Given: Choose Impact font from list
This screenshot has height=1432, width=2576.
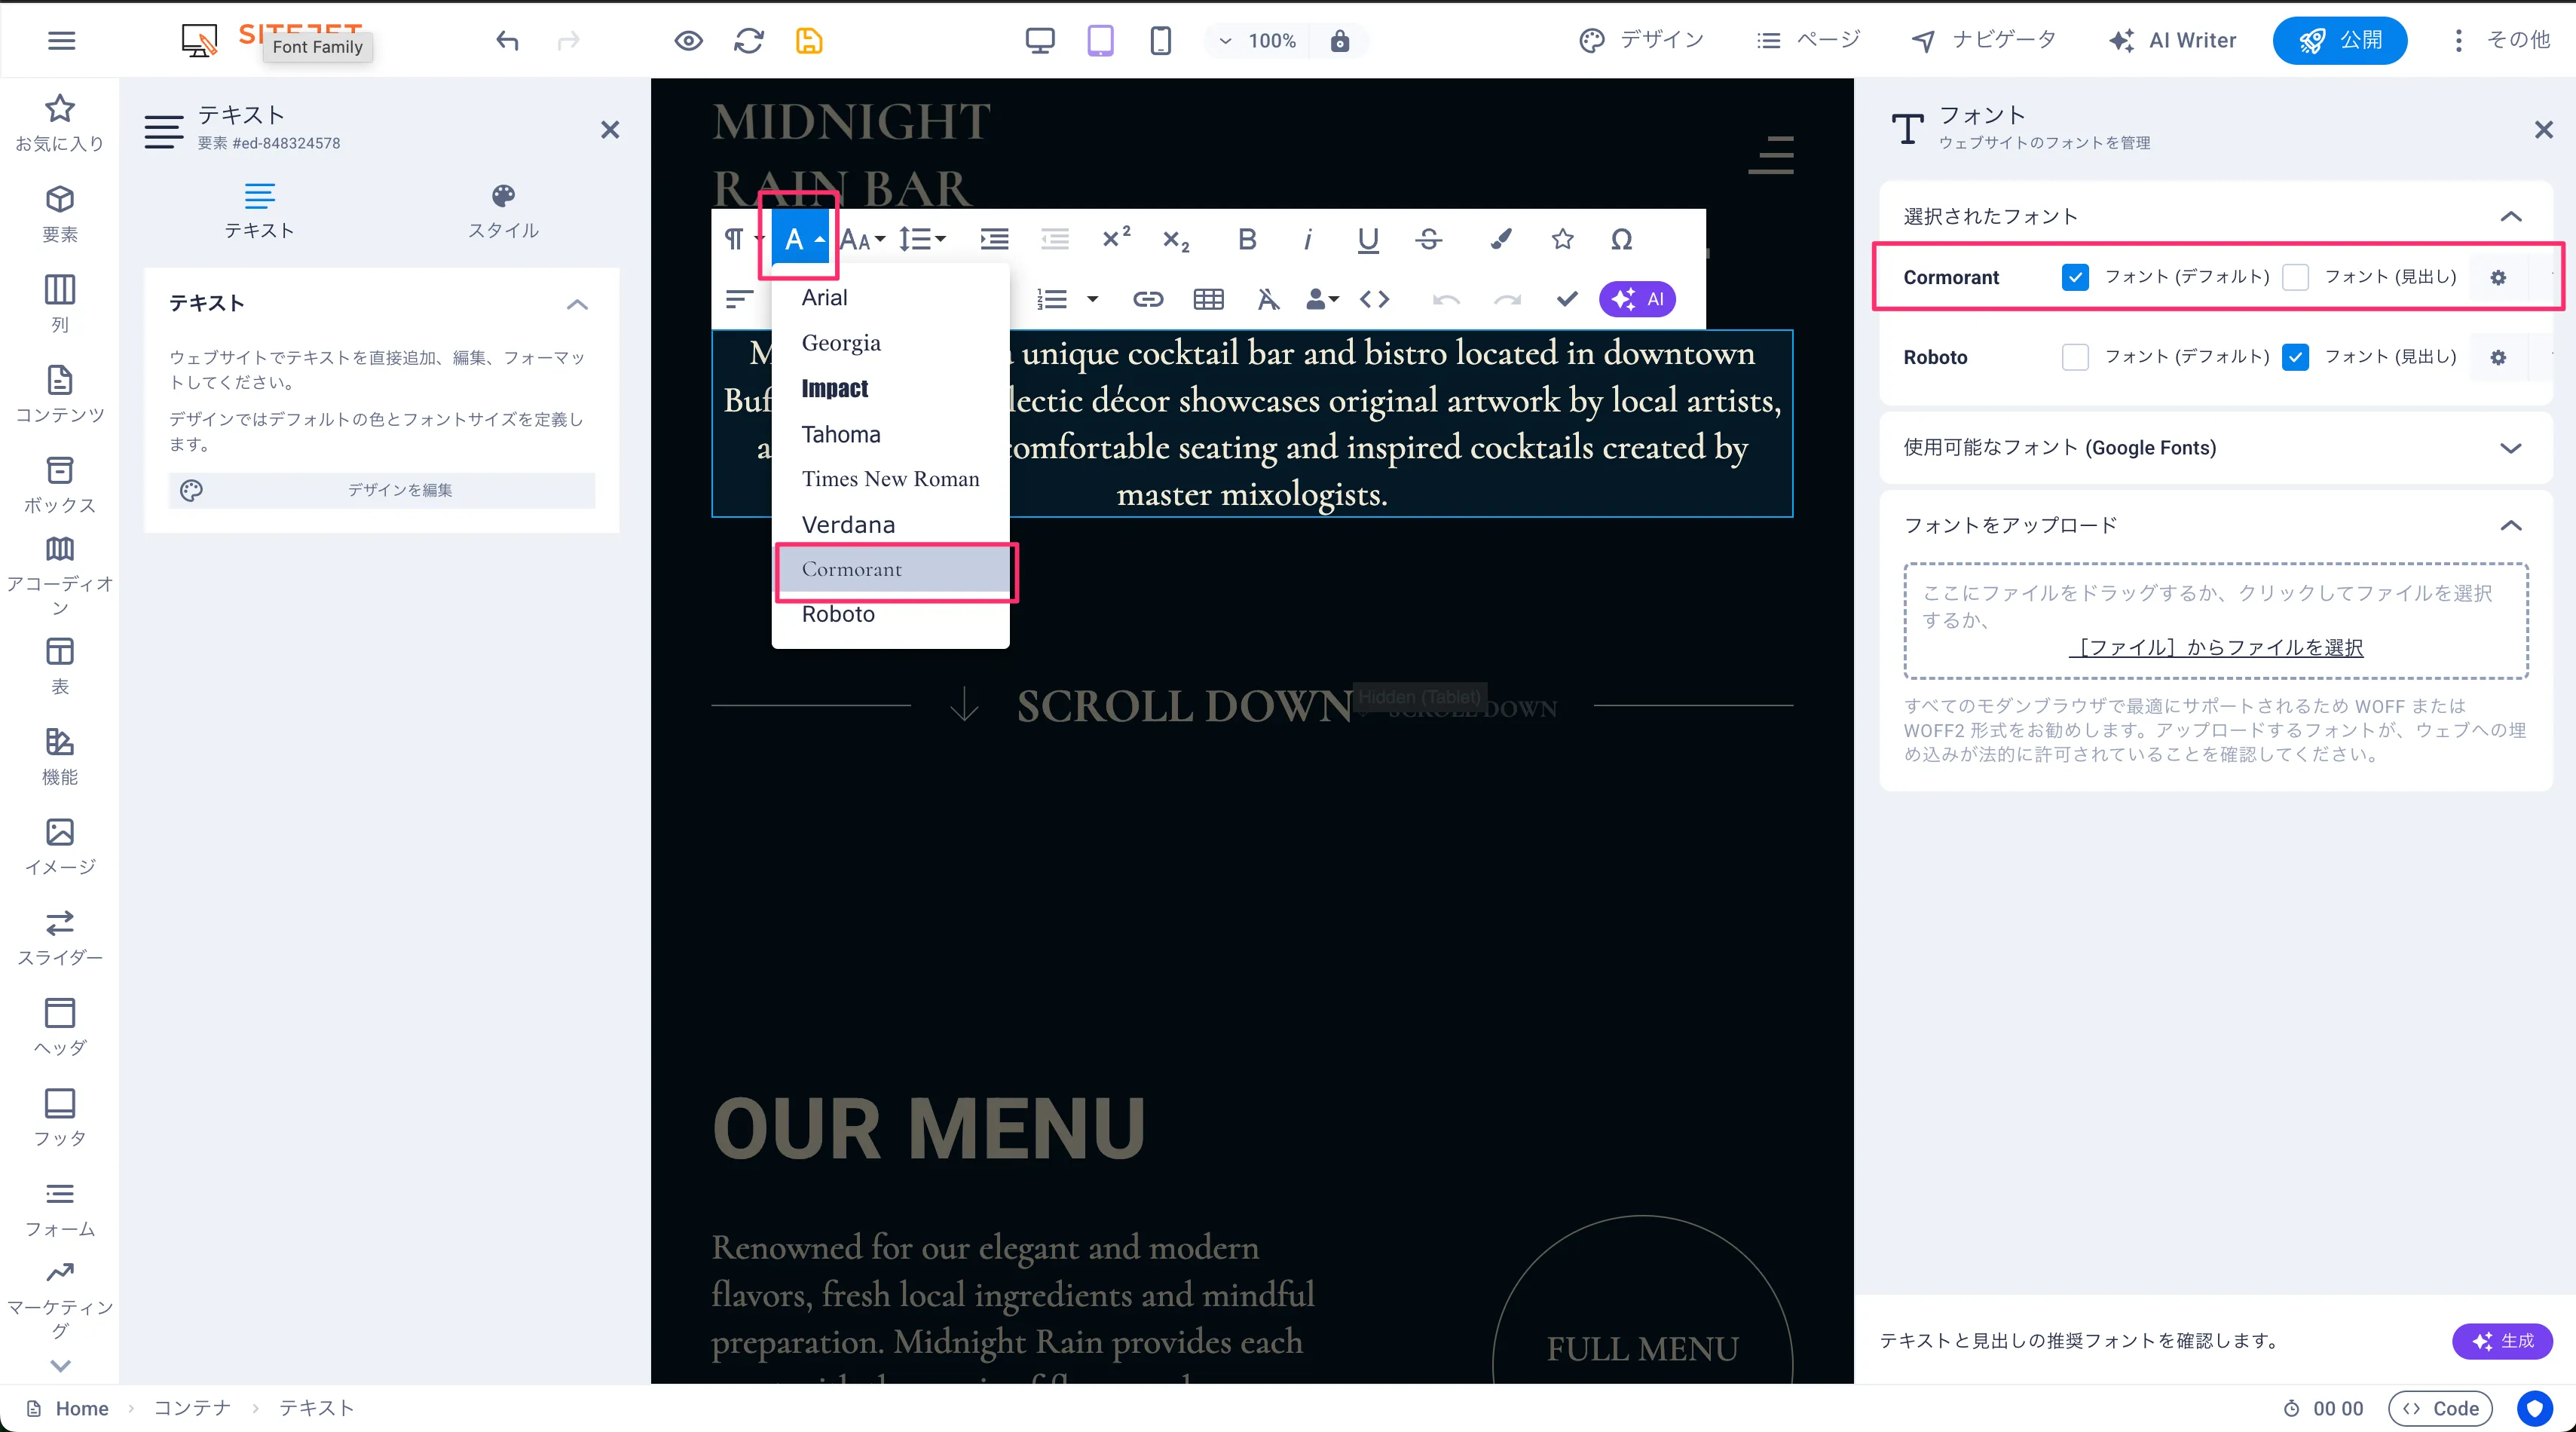Looking at the screenshot, I should (890, 388).
